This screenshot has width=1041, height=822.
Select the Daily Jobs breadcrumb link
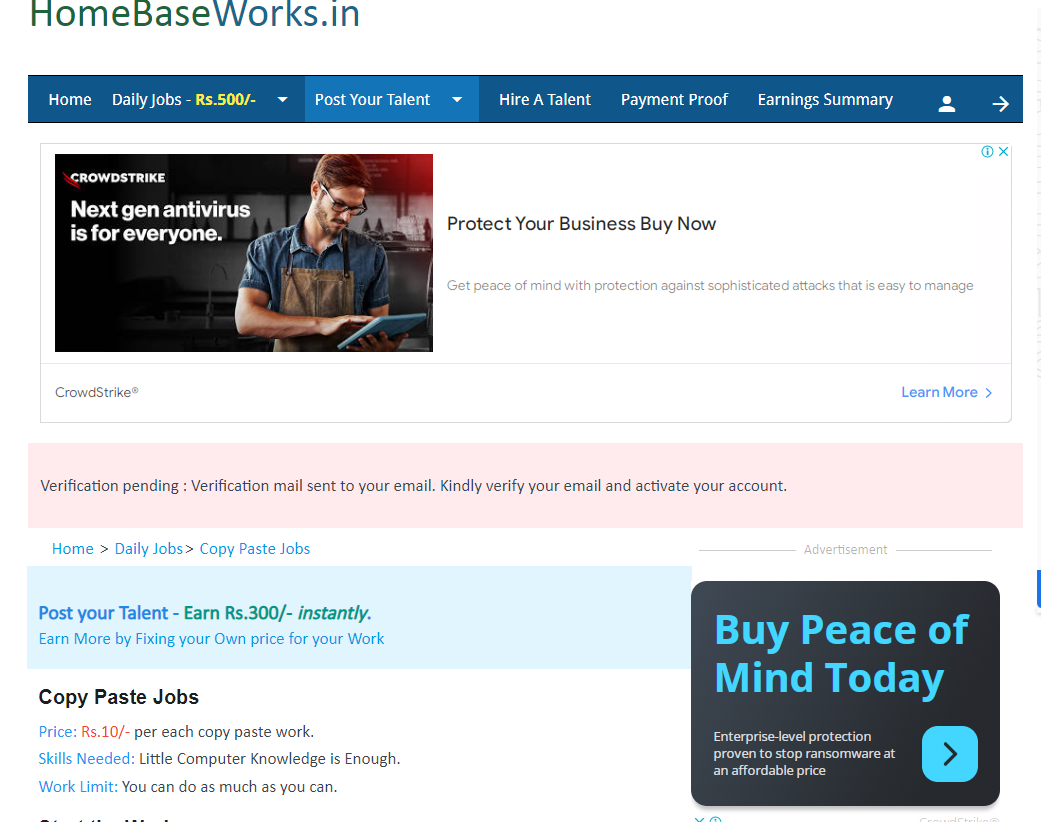[149, 548]
